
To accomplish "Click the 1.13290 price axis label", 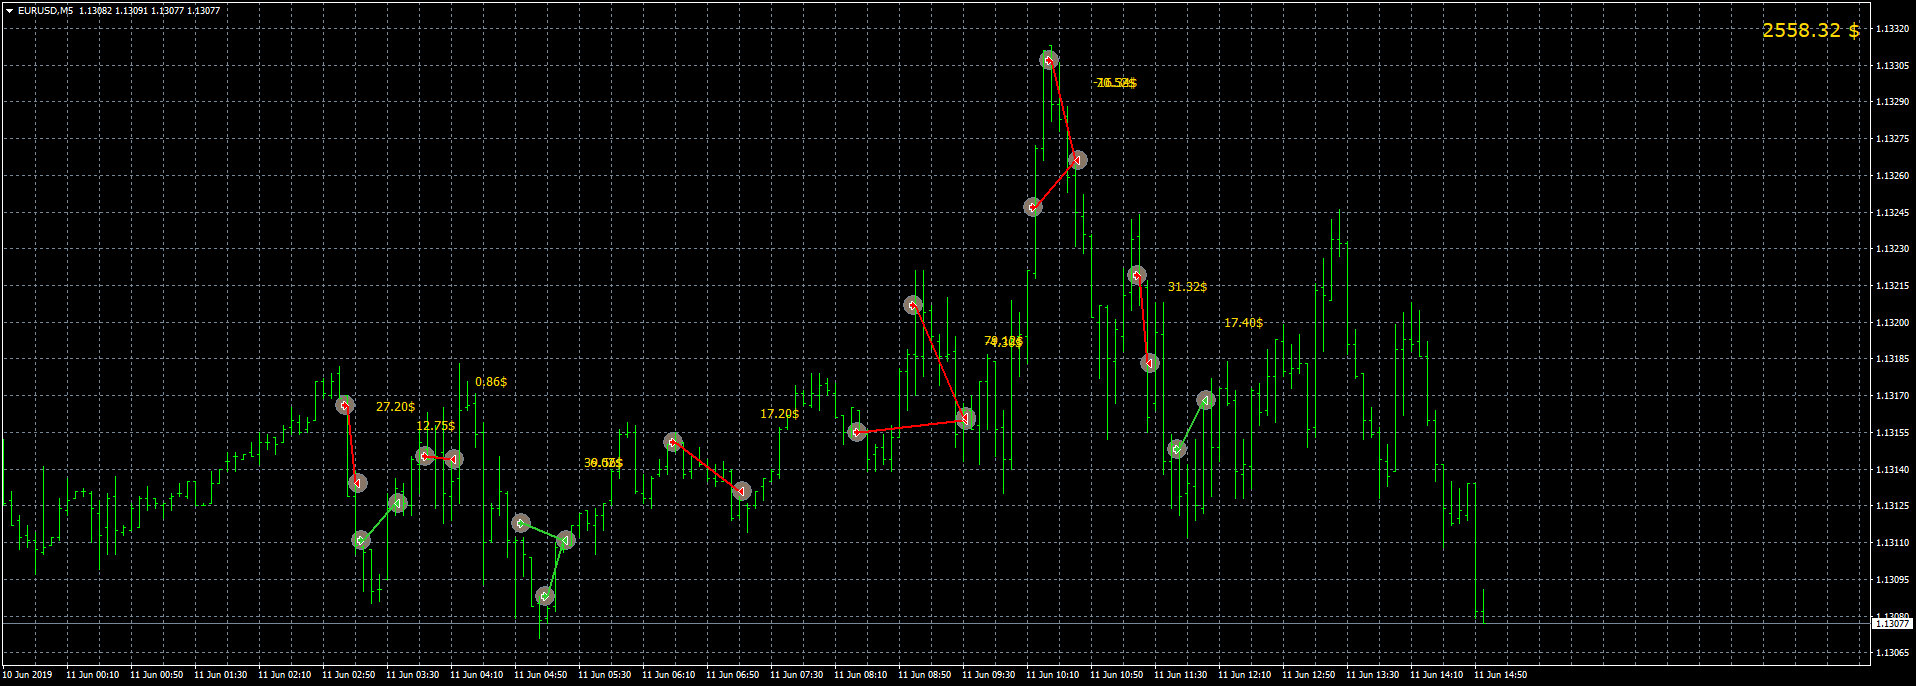I will pyautogui.click(x=1891, y=102).
